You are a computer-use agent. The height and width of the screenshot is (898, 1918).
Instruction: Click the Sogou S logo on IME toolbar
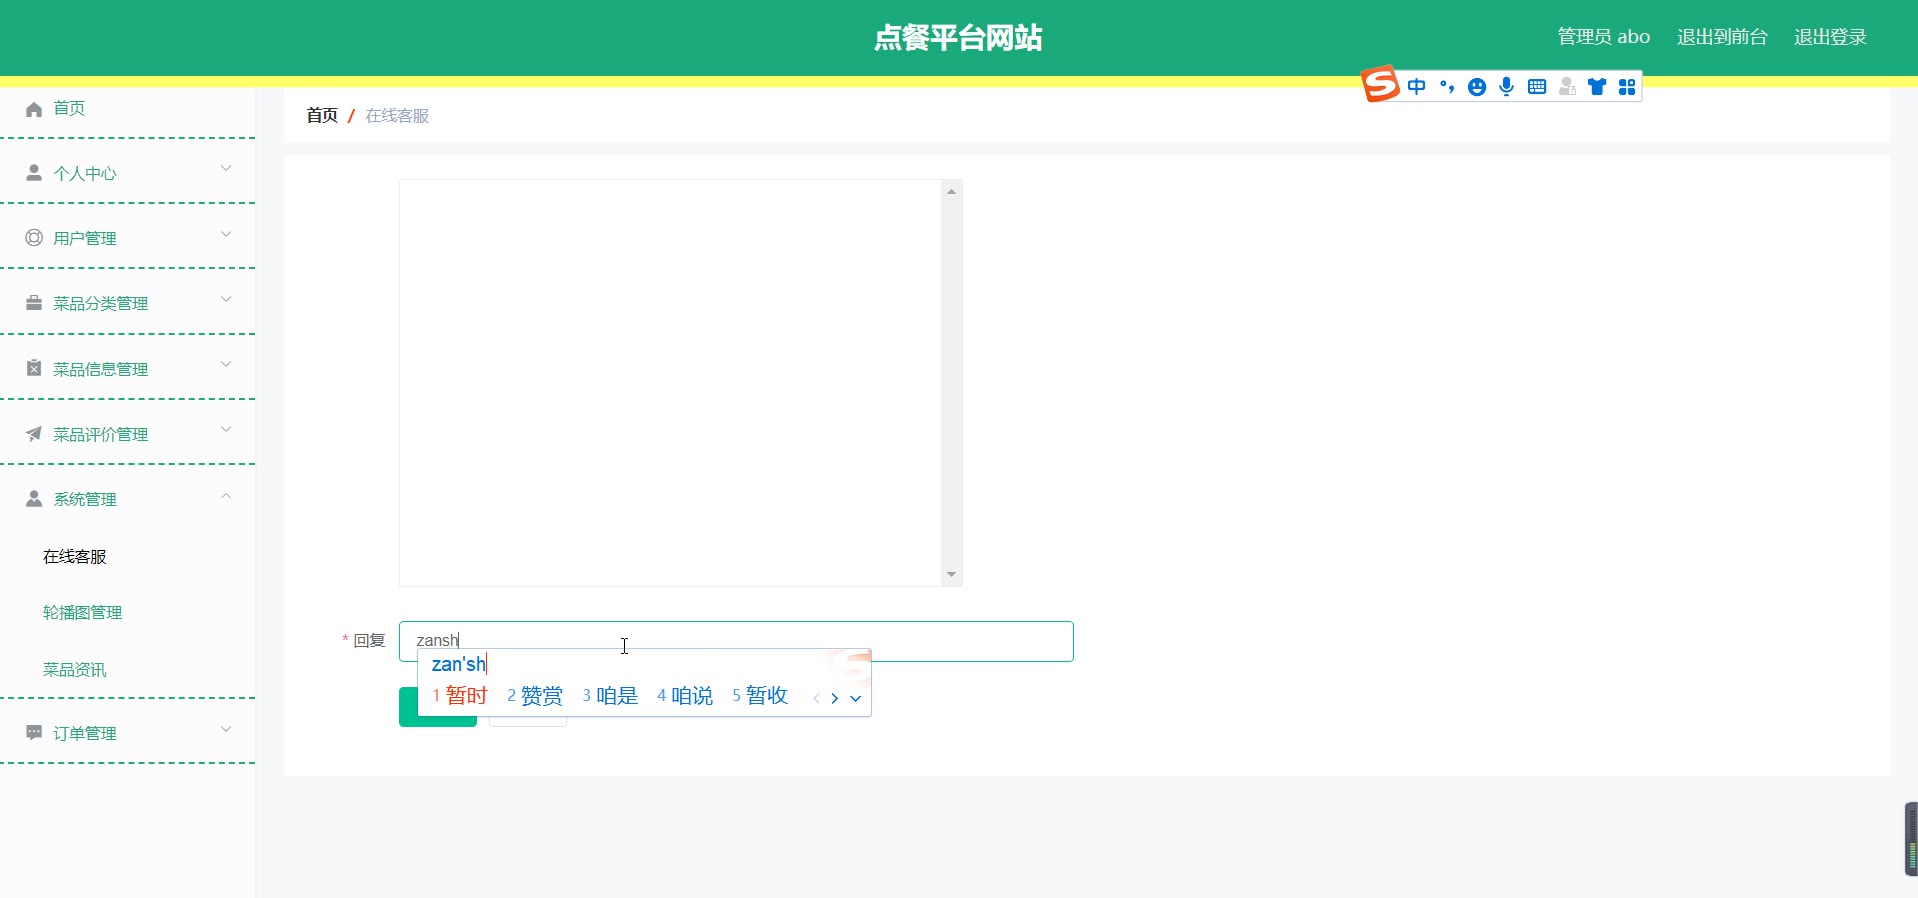coord(1381,84)
